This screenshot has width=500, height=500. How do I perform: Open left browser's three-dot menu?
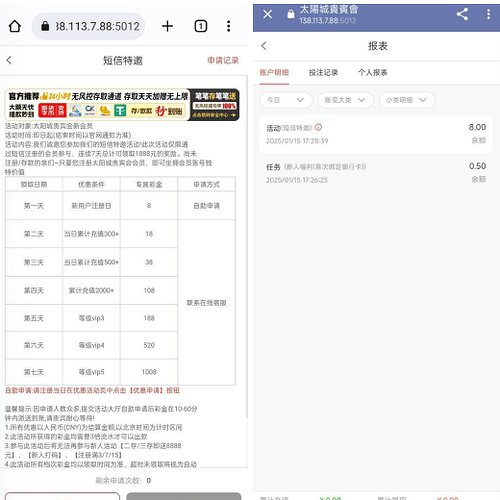228,26
